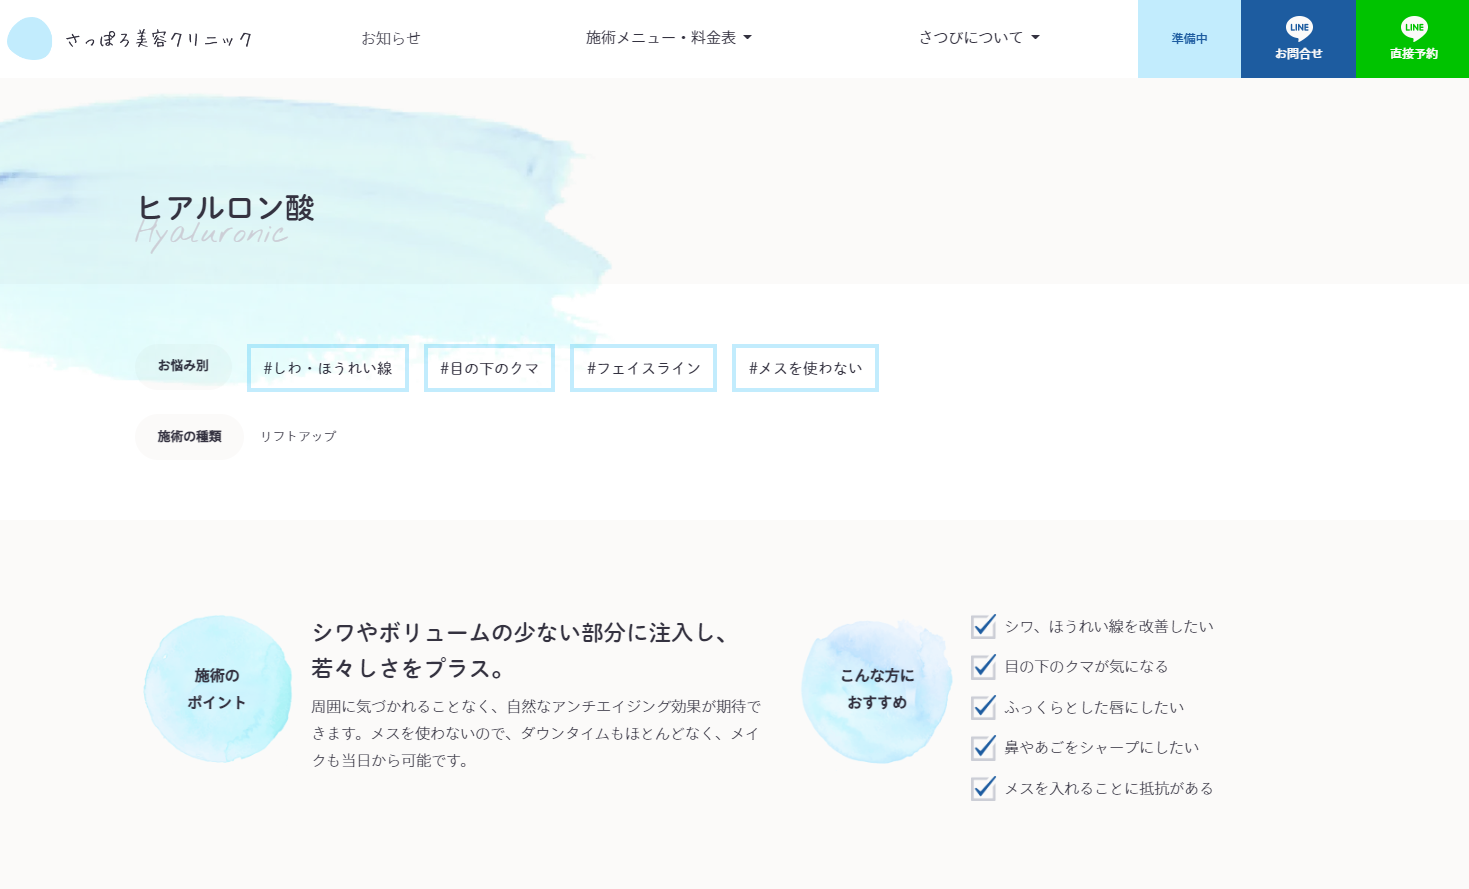Click the LINE お問合せ icon
1469x889 pixels.
[x=1297, y=30]
